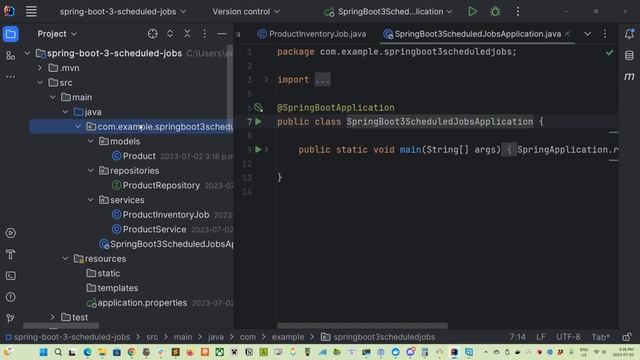Viewport: 640px width, 360px height.
Task: Click Spring bean gutter icon on line 6
Action: (x=258, y=108)
